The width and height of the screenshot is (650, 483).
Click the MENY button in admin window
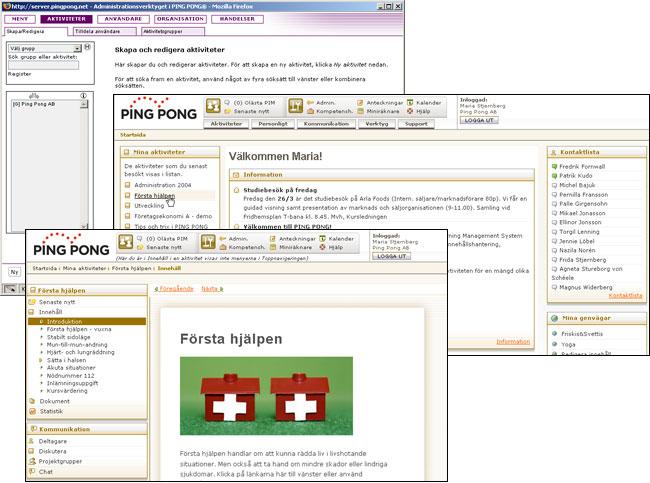pyautogui.click(x=19, y=19)
